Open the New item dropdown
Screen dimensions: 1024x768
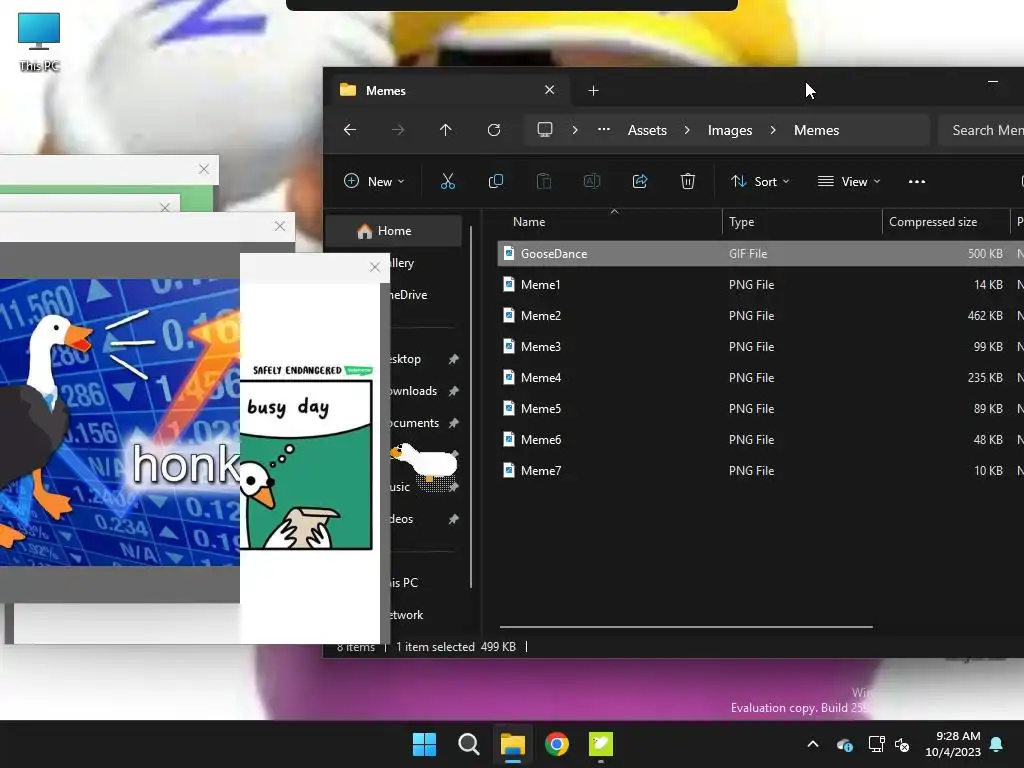pos(374,182)
